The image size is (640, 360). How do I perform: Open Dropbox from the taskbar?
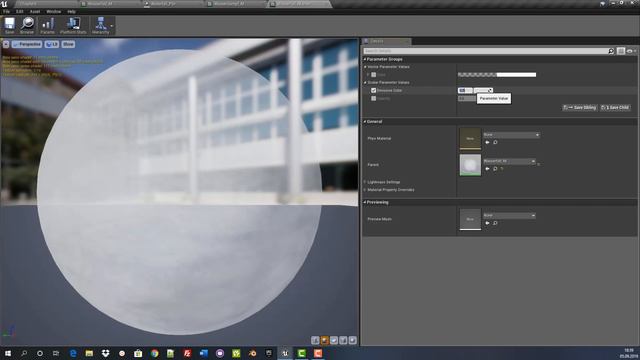(x=105, y=353)
